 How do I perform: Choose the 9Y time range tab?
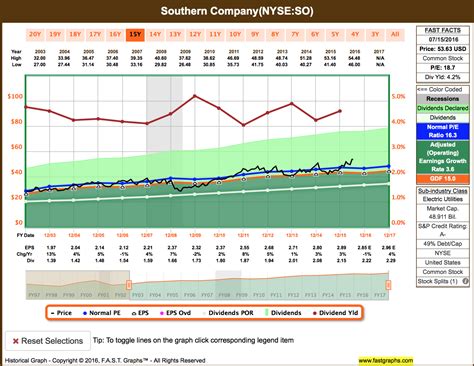[x=255, y=34]
